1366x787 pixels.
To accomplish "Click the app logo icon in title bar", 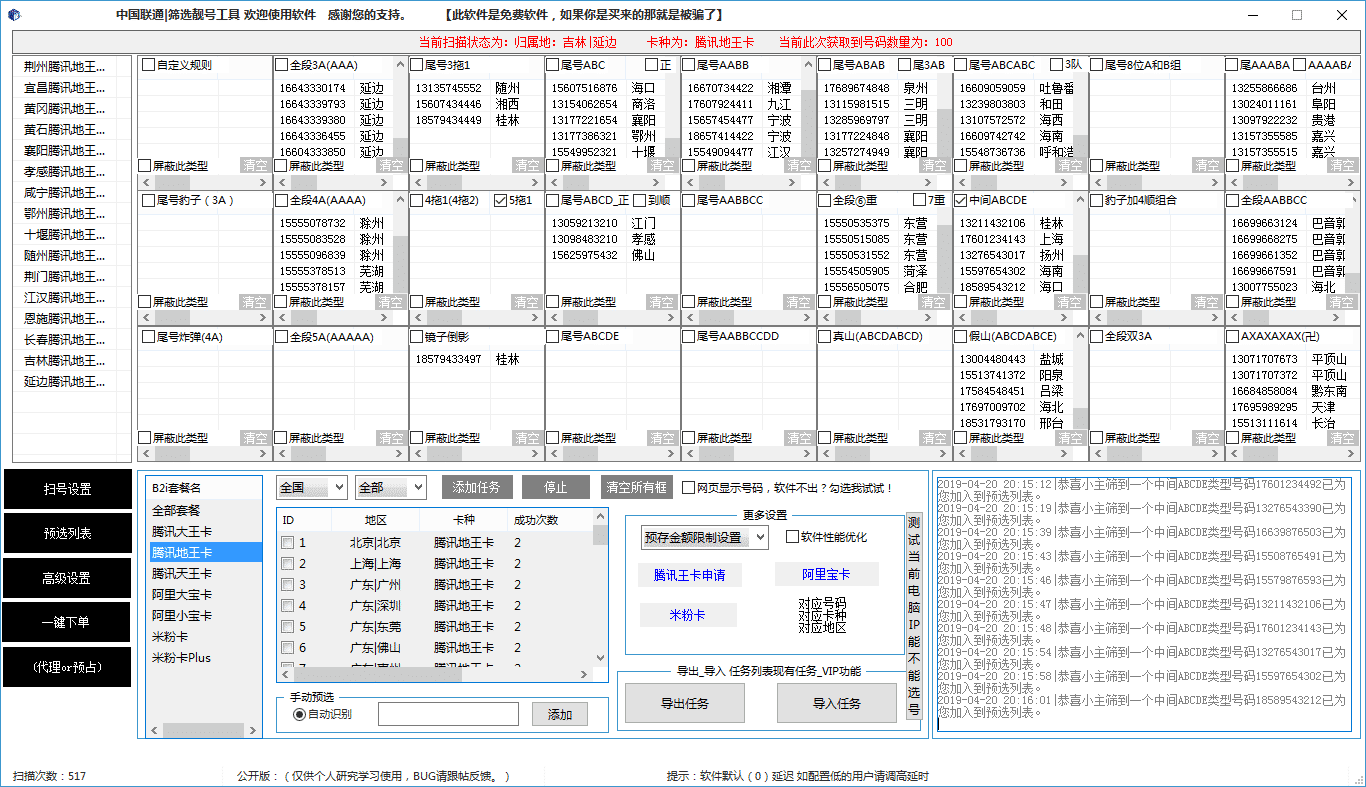I will 14,15.
